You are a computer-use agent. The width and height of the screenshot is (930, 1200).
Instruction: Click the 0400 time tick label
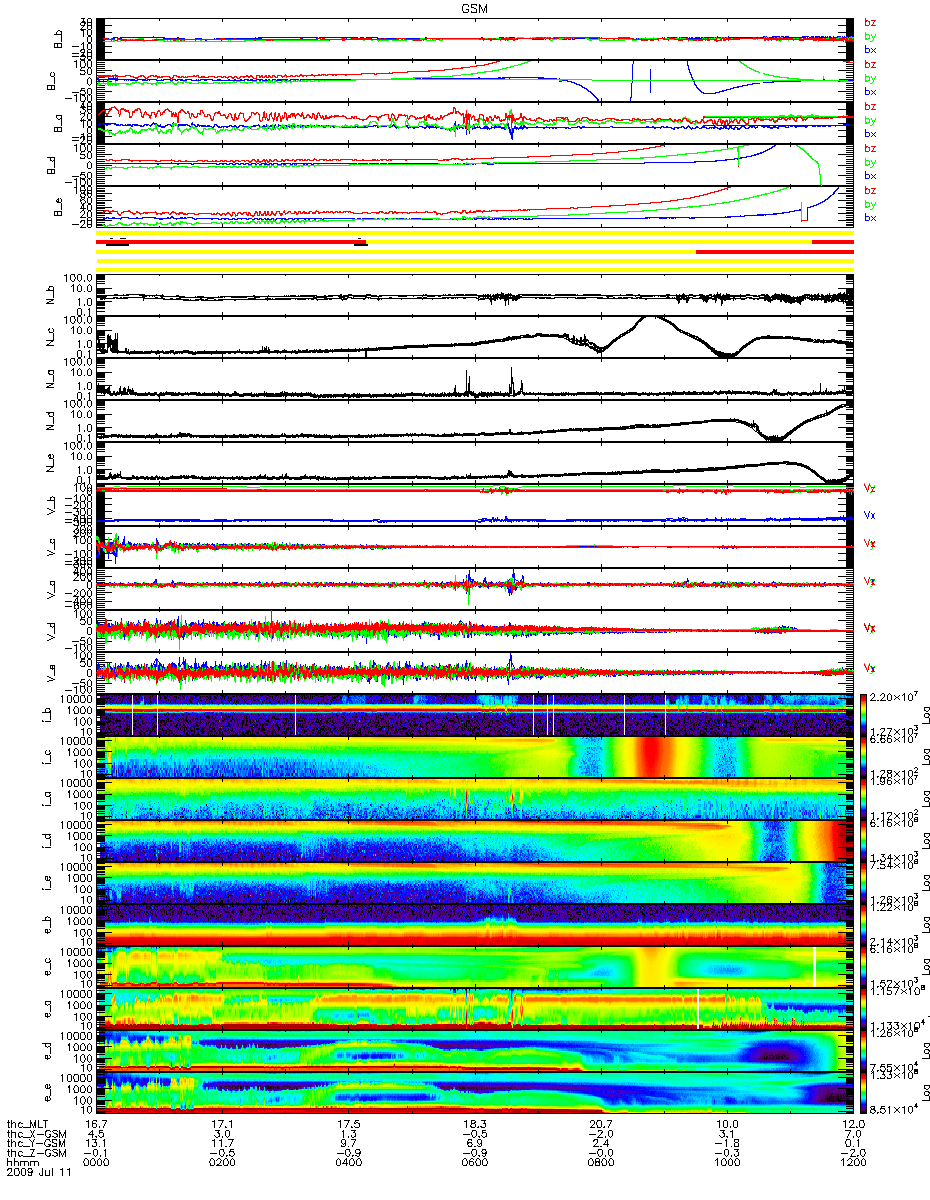pyautogui.click(x=348, y=1162)
